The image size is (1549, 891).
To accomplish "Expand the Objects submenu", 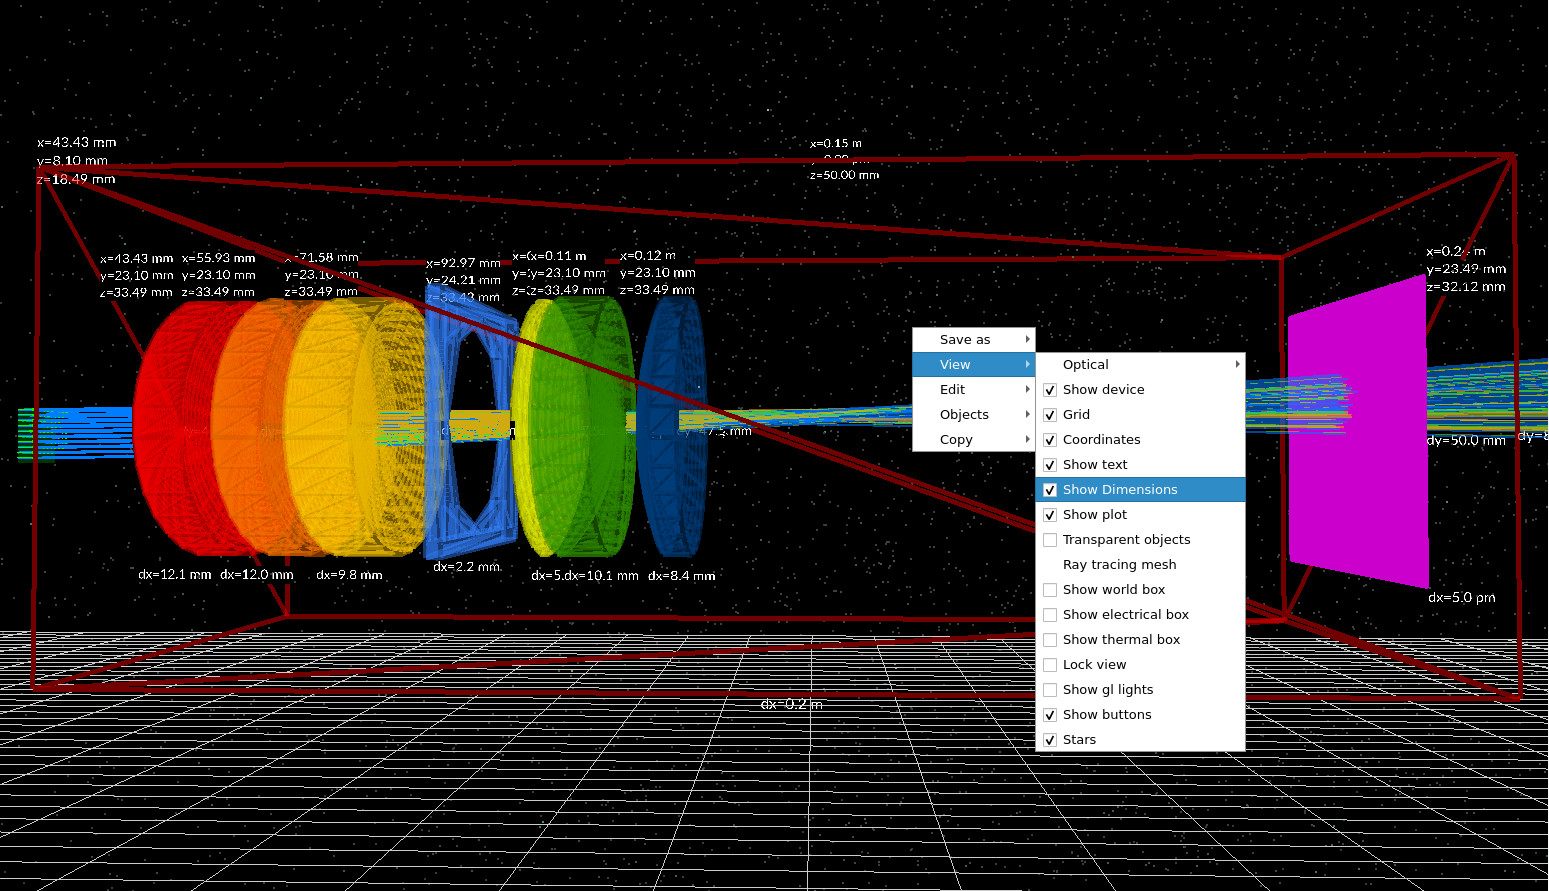I will point(963,414).
